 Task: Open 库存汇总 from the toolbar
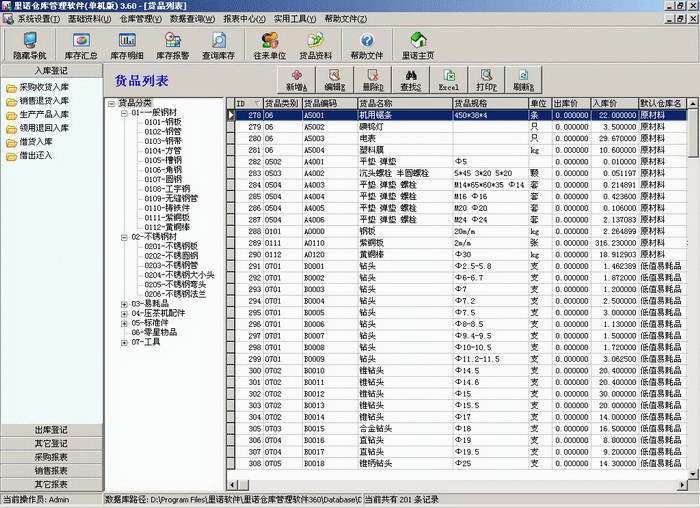(x=82, y=46)
